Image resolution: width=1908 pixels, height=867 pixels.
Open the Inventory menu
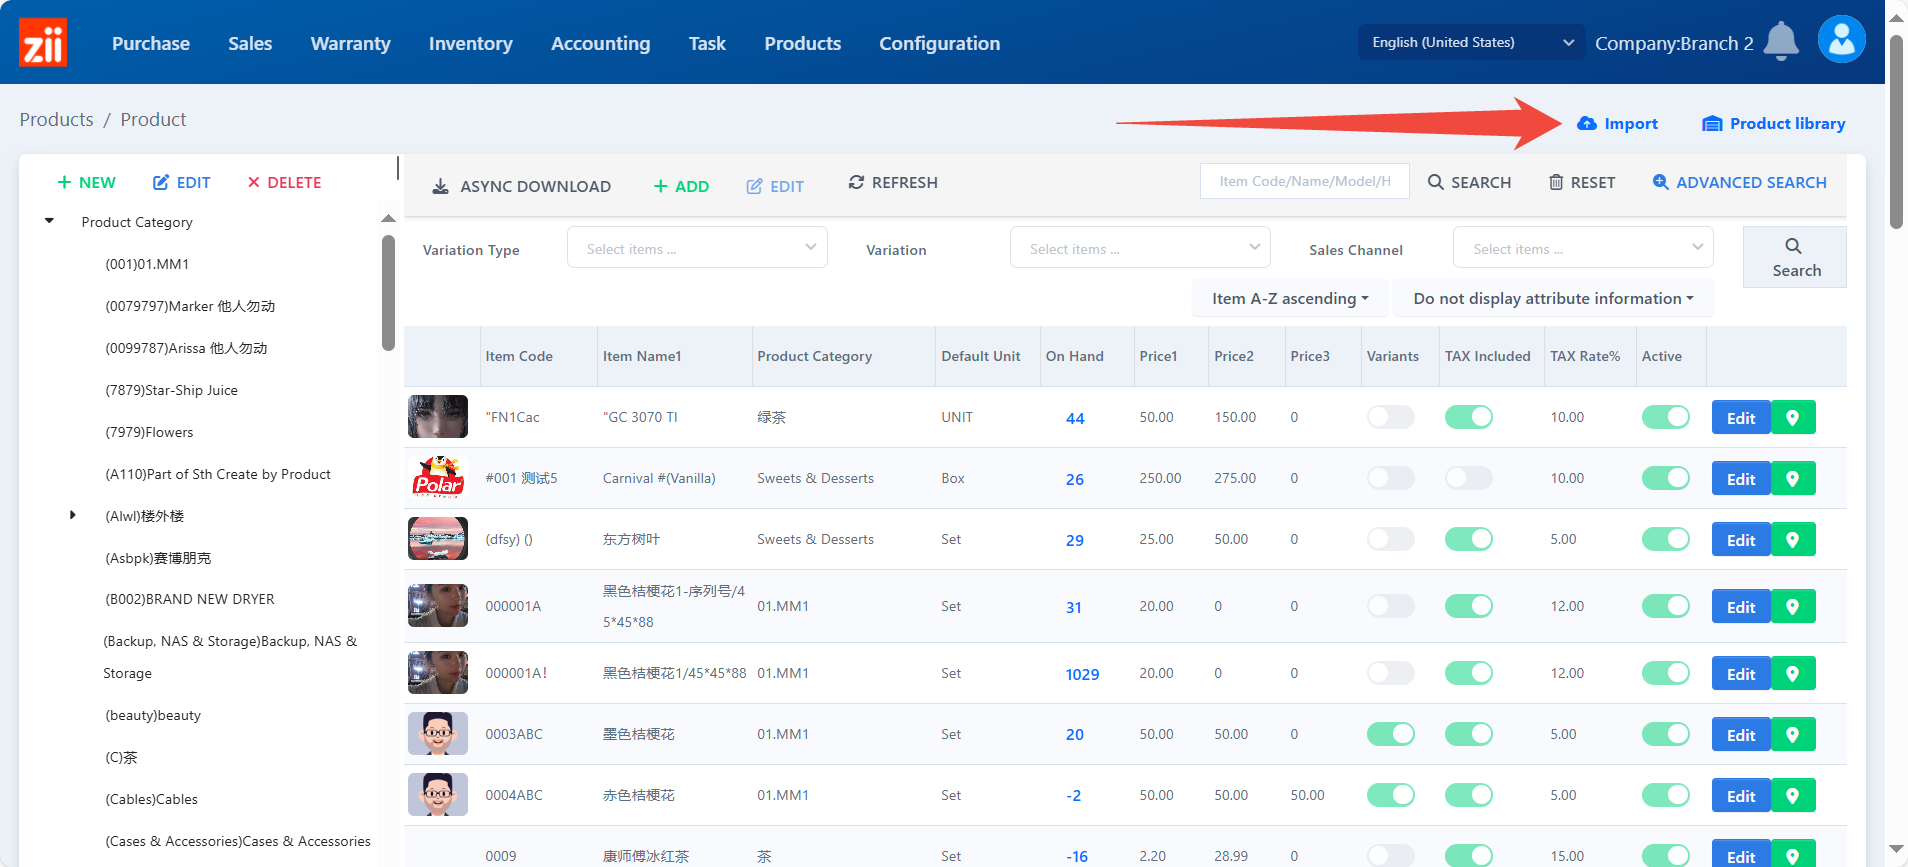[470, 44]
